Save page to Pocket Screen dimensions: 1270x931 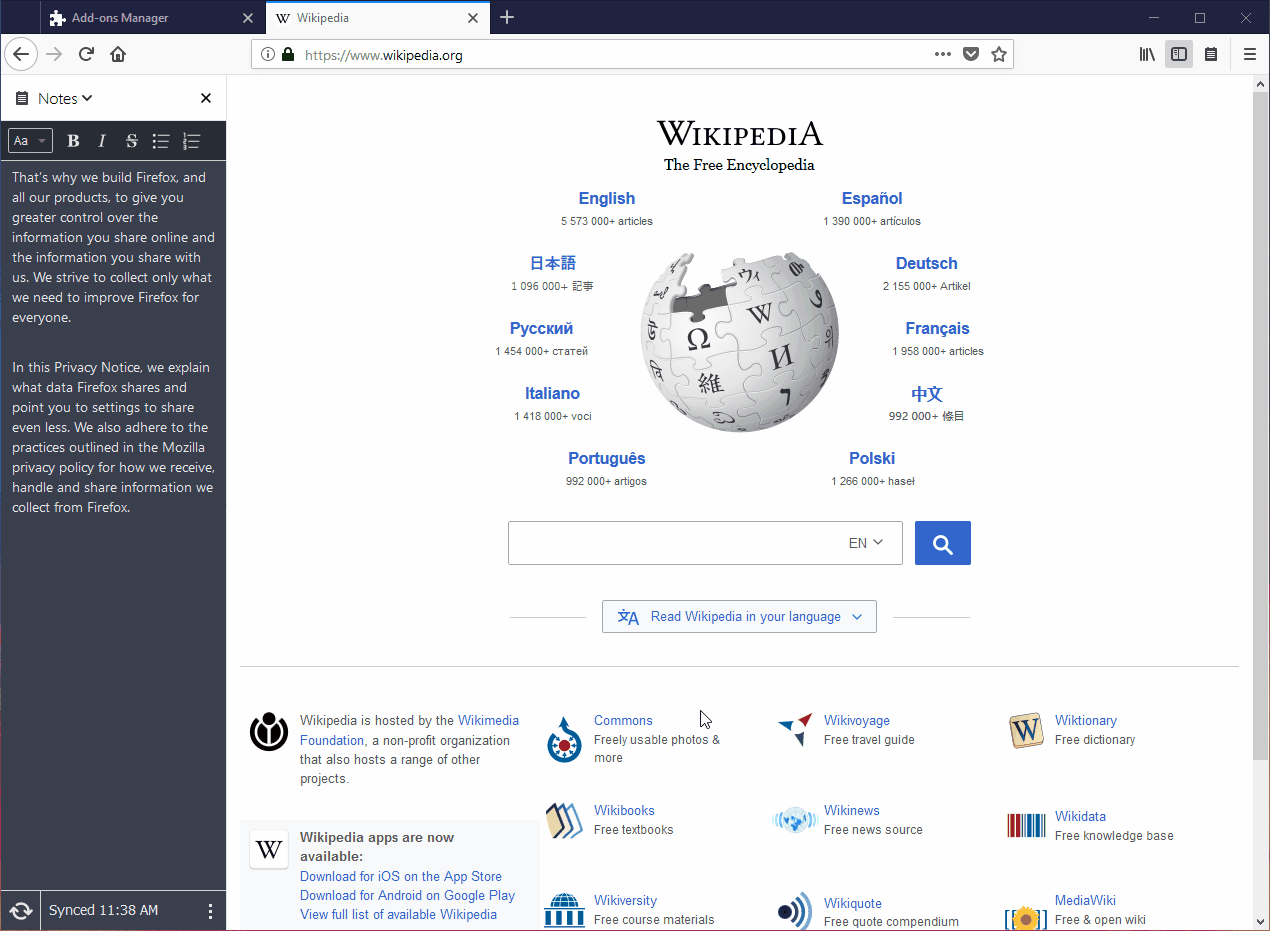(x=970, y=54)
